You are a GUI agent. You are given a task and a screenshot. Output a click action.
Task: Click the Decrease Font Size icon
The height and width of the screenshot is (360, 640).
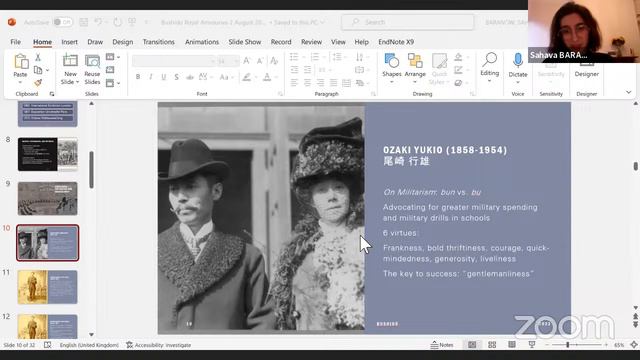click(260, 61)
